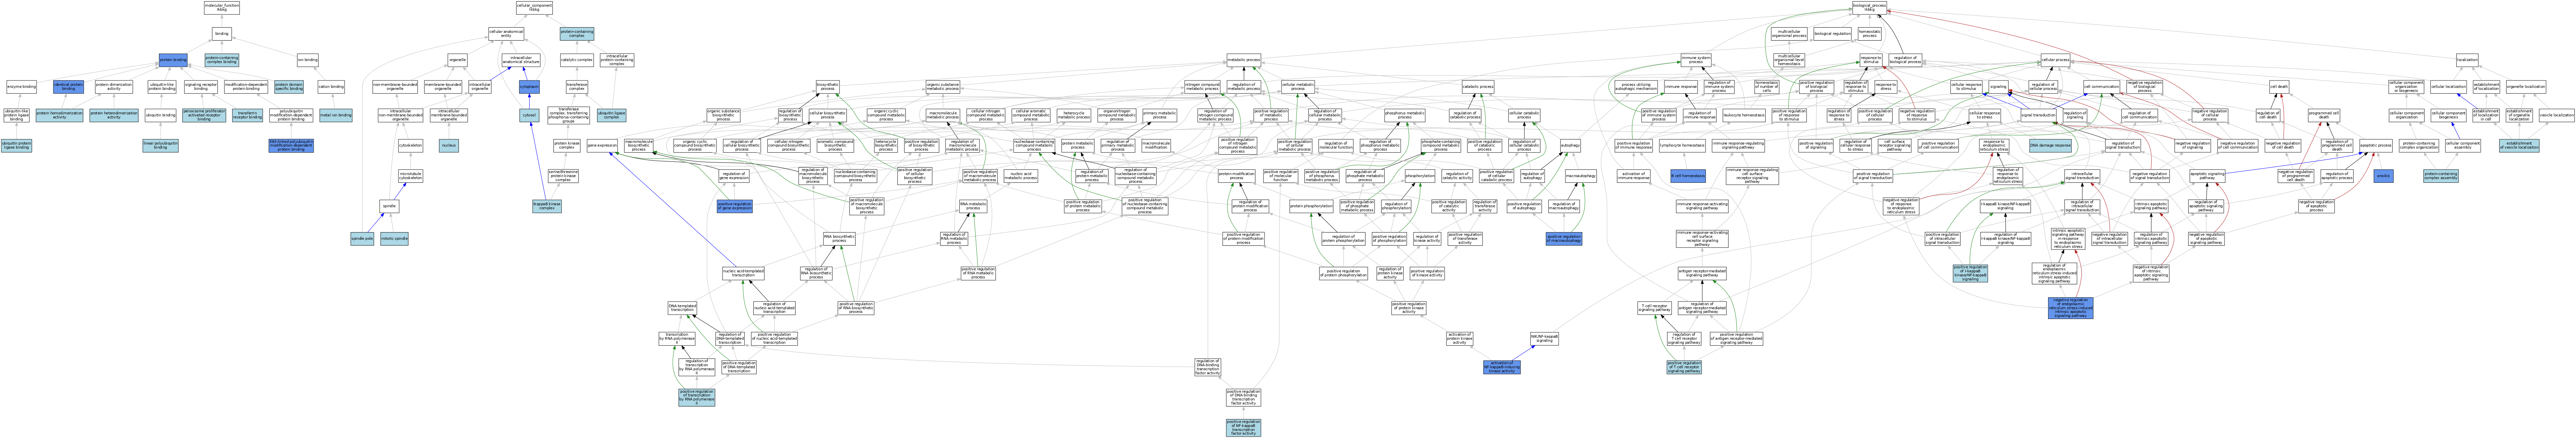
Task: Select the 'homeostasis of number of cells' node
Action: 1767,87
